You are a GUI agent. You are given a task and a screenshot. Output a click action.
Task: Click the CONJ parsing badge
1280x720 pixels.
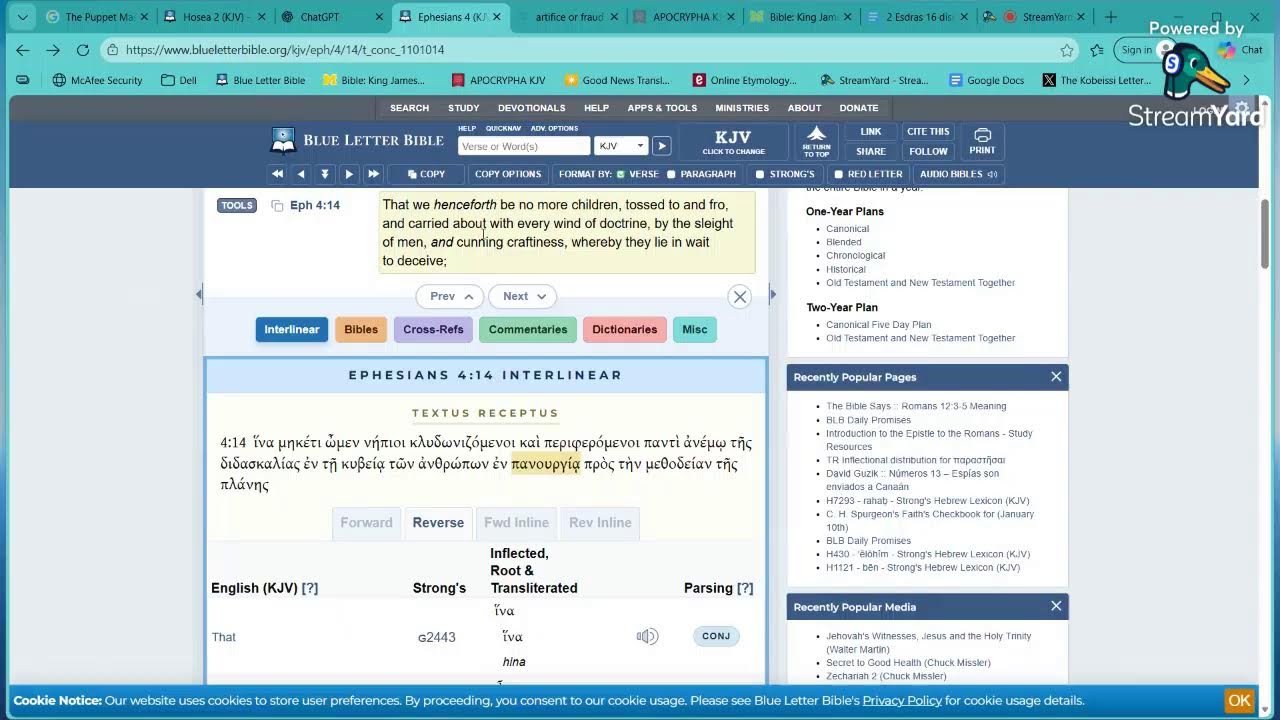click(x=716, y=636)
